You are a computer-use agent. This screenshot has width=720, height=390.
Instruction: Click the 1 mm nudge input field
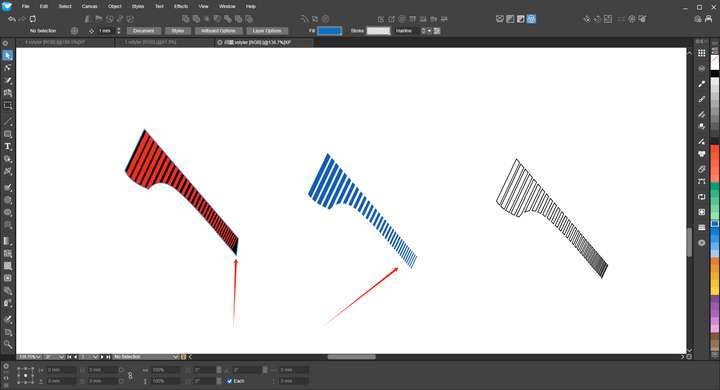[106, 31]
